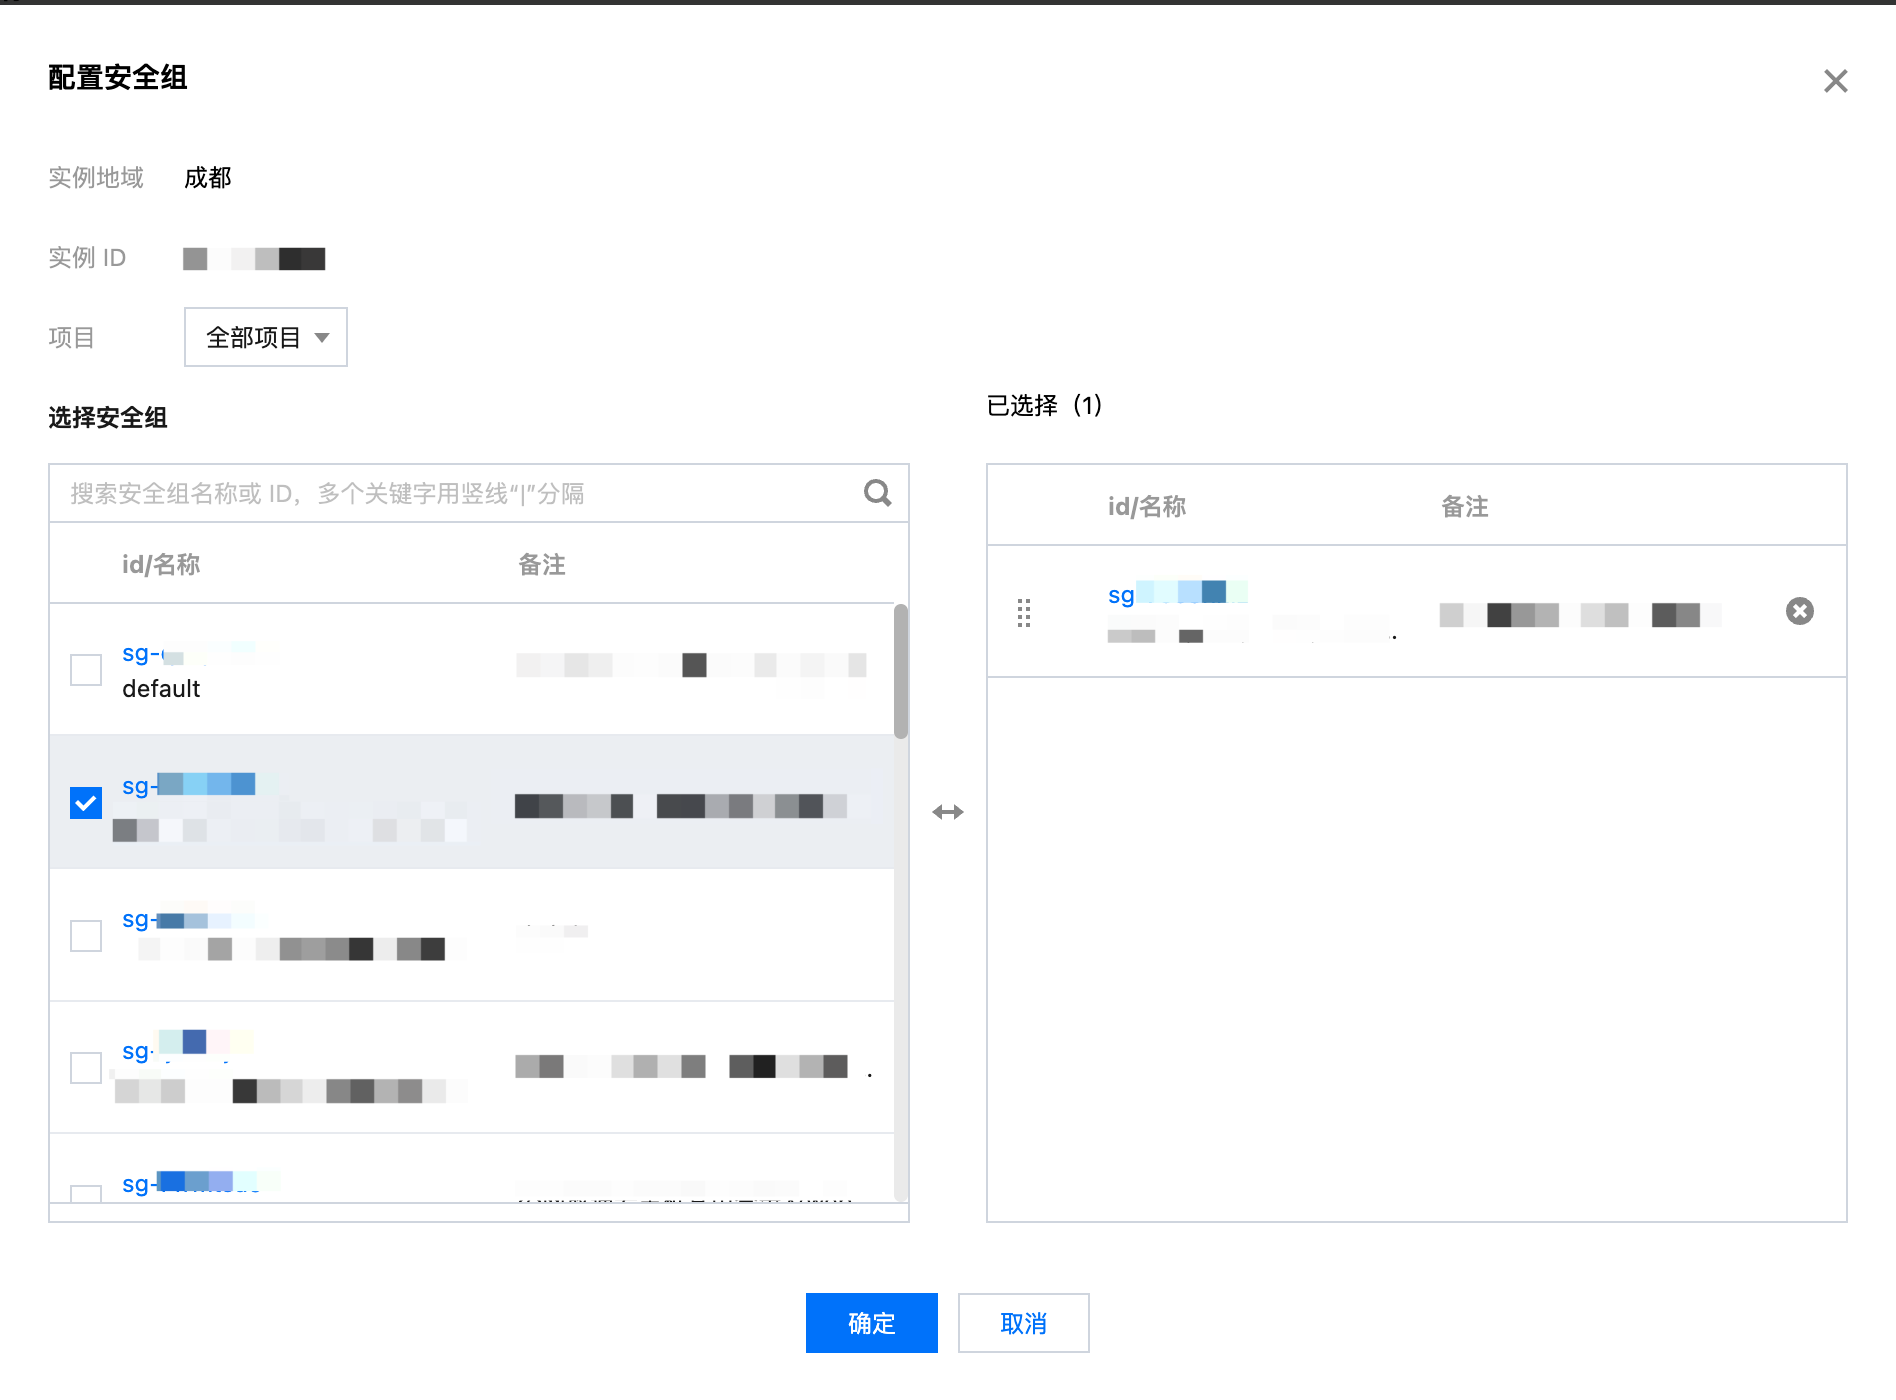Click the security group list scrollbar
The width and height of the screenshot is (1896, 1400).
point(901,671)
